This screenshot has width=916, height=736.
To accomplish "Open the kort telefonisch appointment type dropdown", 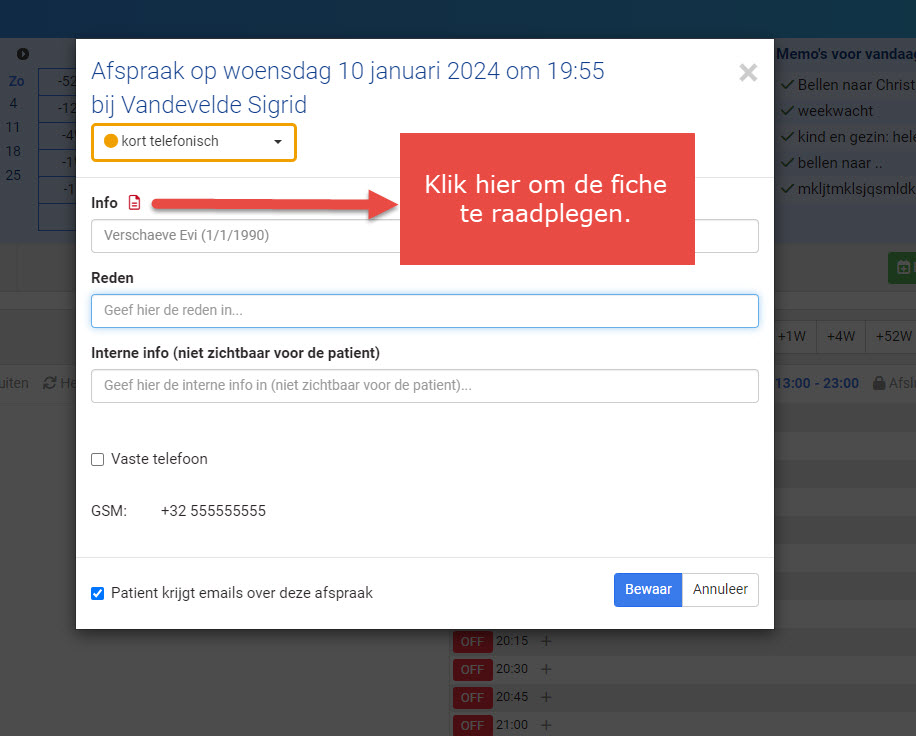I will pyautogui.click(x=194, y=142).
